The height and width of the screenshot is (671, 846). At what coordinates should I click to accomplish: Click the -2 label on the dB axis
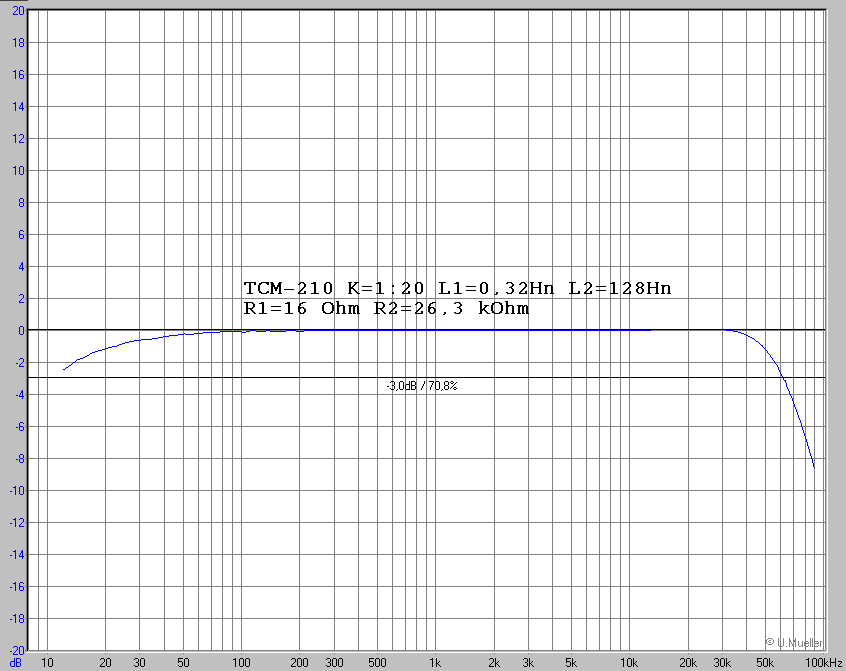click(19, 362)
